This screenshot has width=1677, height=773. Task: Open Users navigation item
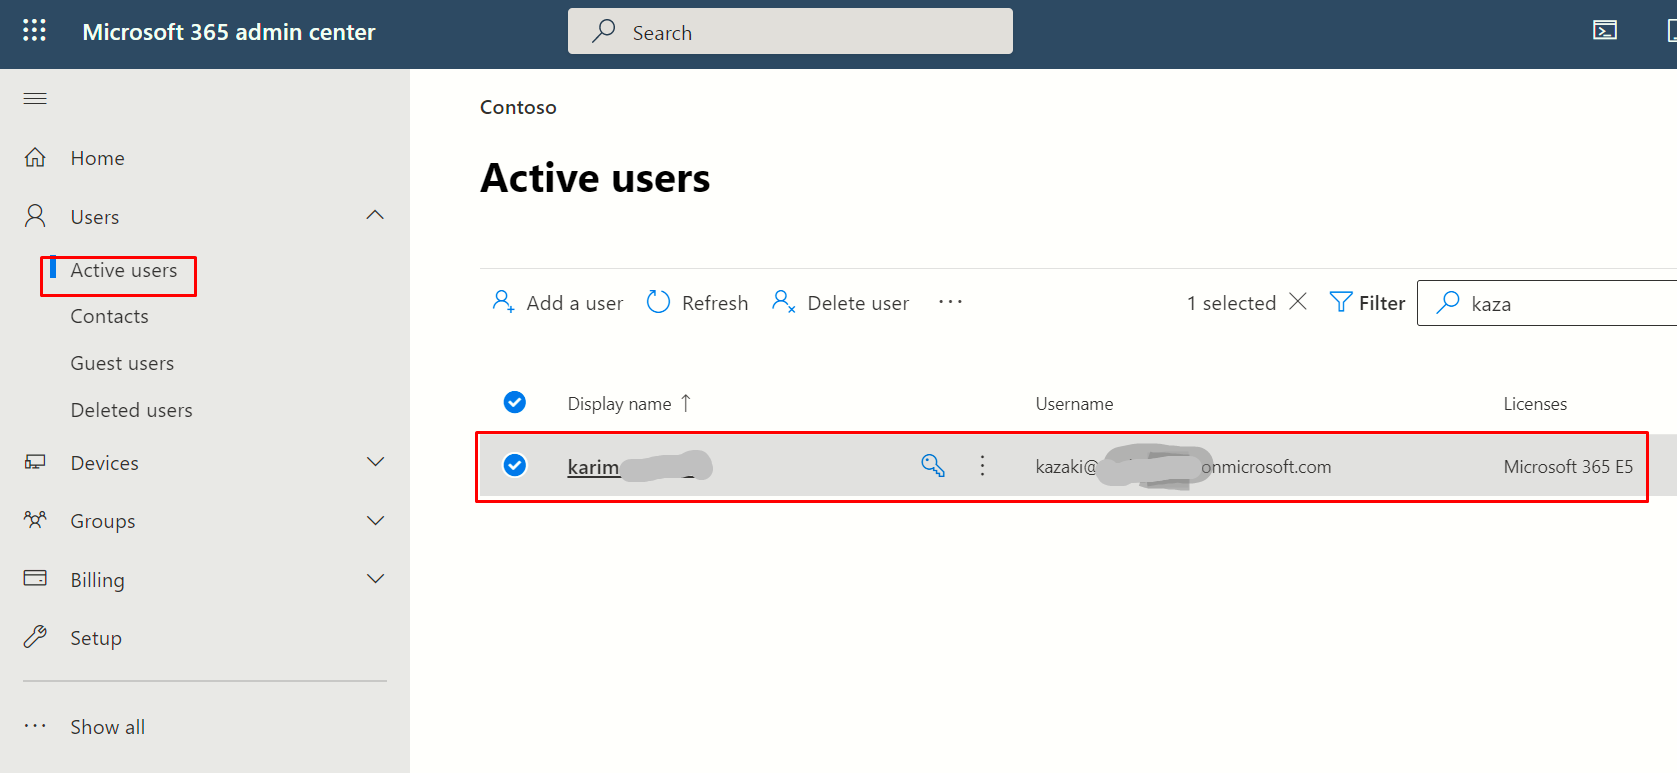click(x=95, y=217)
